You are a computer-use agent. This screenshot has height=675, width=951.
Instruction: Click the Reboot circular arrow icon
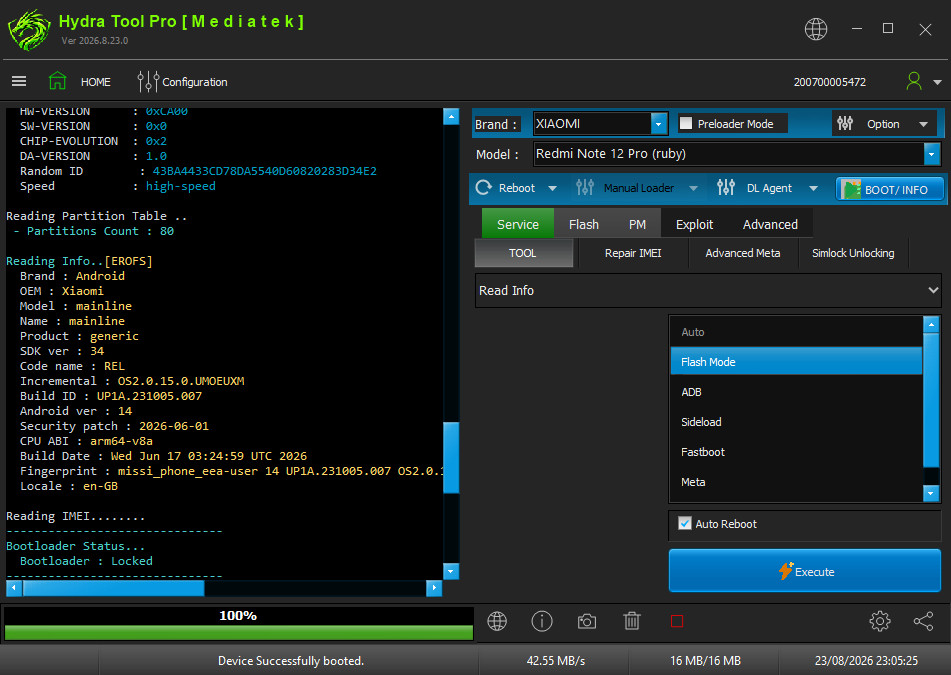tap(483, 187)
